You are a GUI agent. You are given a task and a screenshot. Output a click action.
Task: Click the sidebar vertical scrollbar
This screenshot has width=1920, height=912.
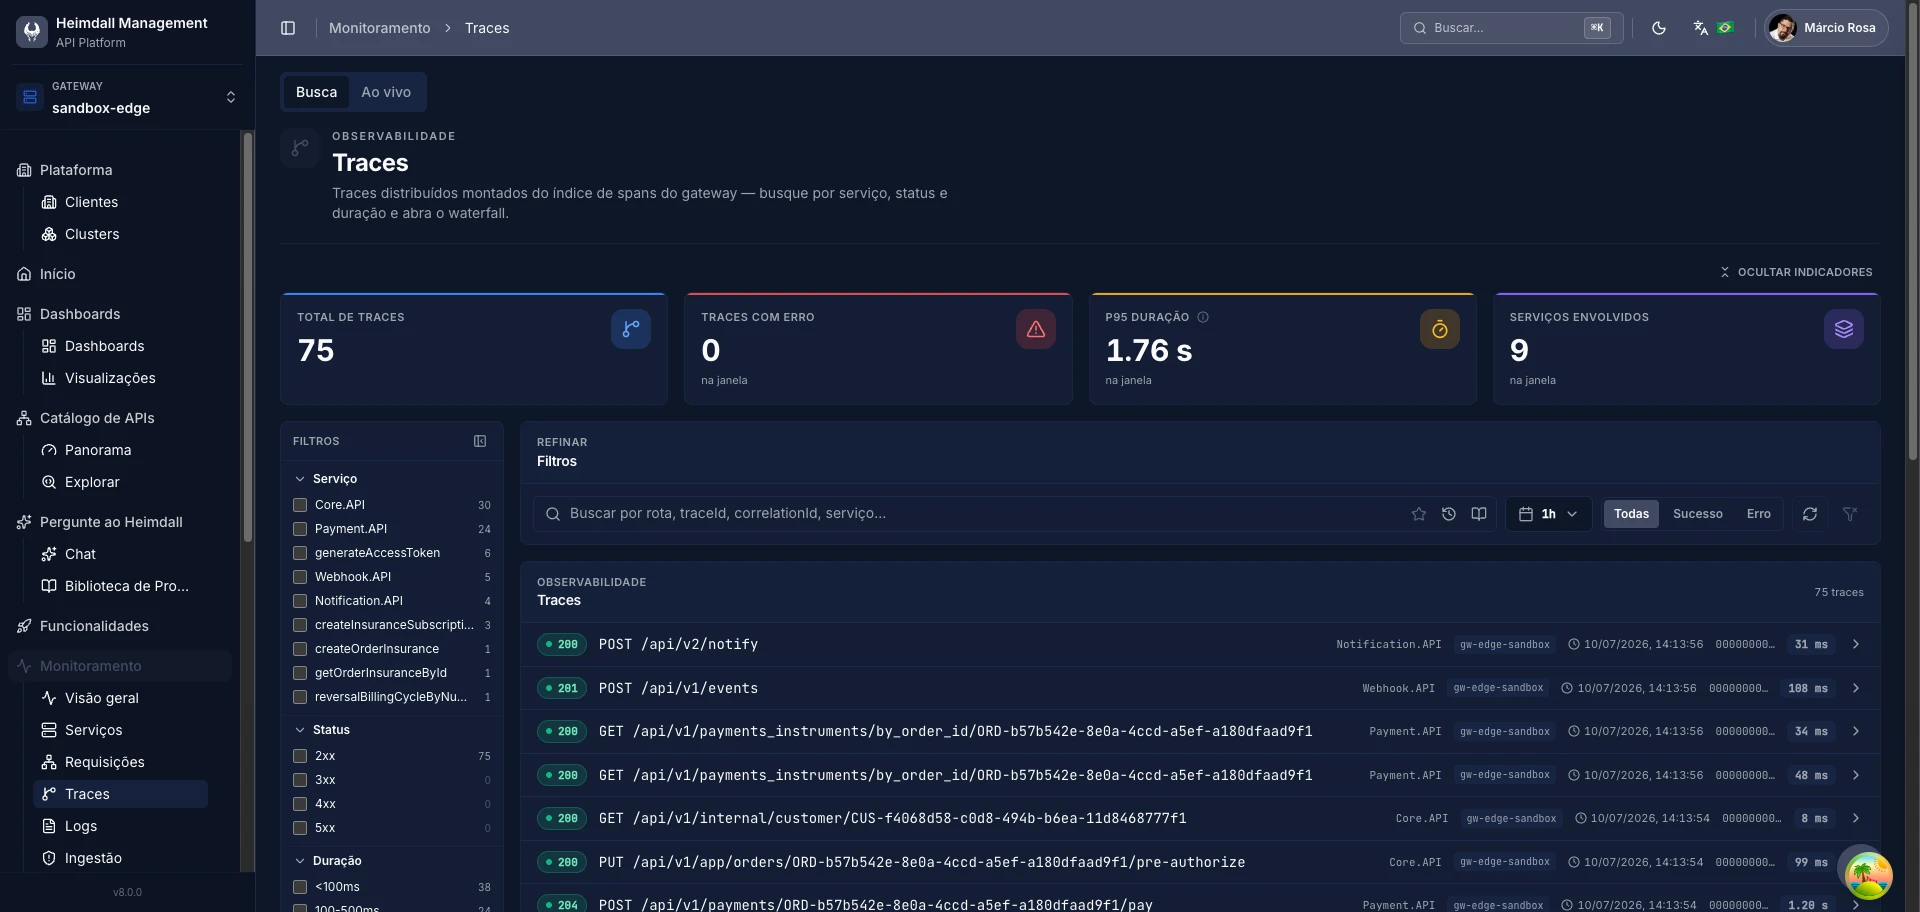(248, 340)
